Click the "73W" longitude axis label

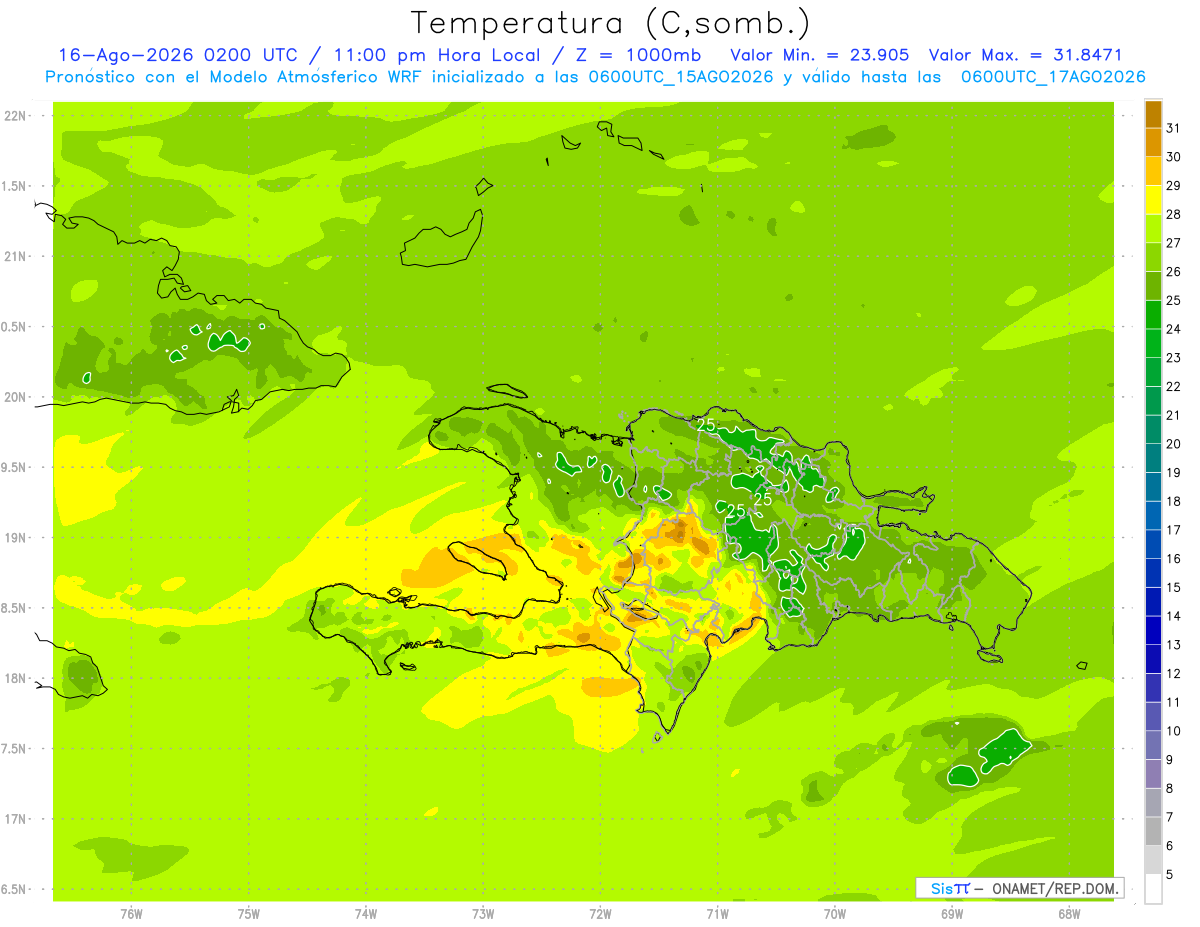coord(483,914)
